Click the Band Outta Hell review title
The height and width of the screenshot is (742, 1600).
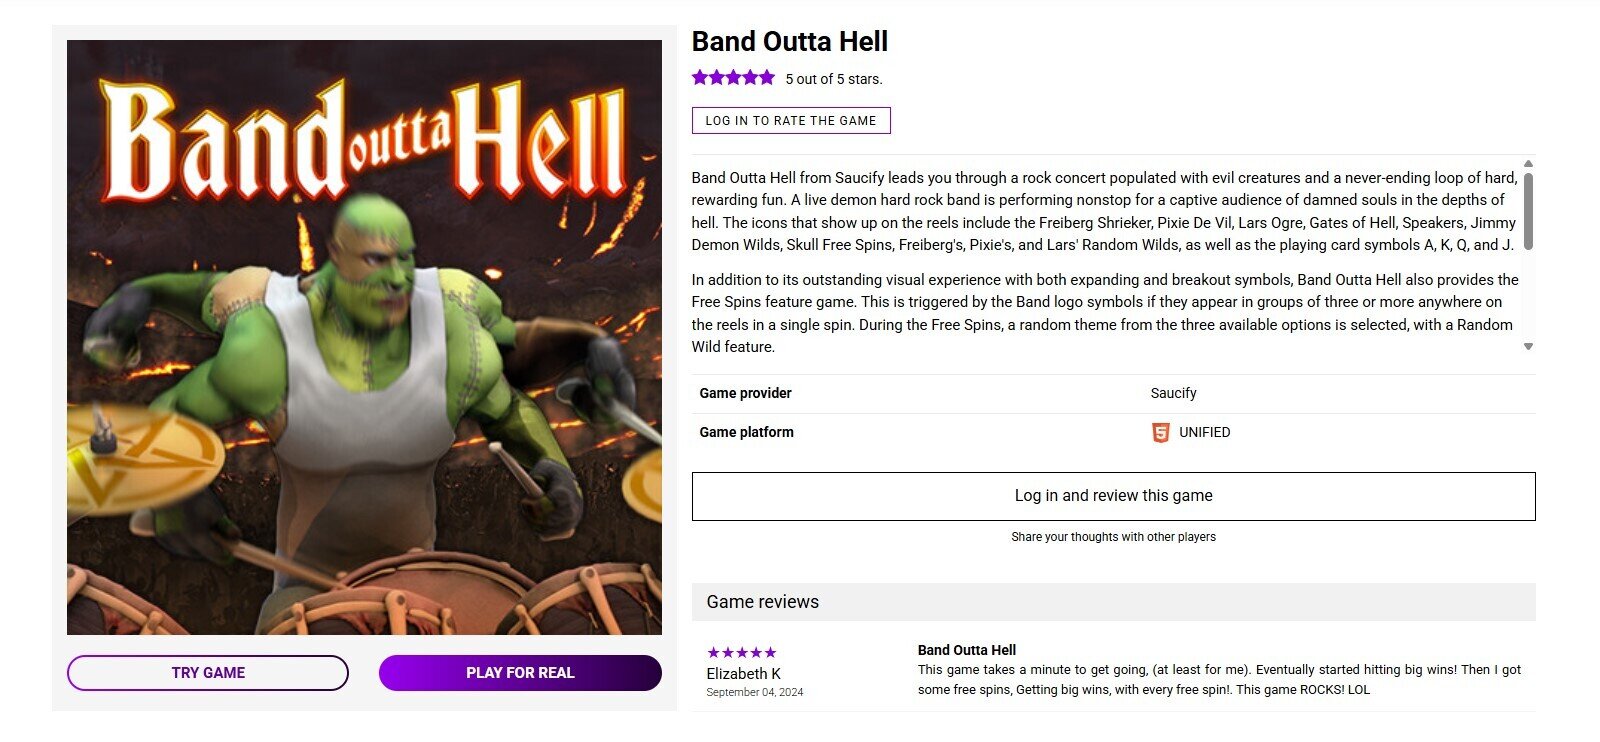coord(967,650)
